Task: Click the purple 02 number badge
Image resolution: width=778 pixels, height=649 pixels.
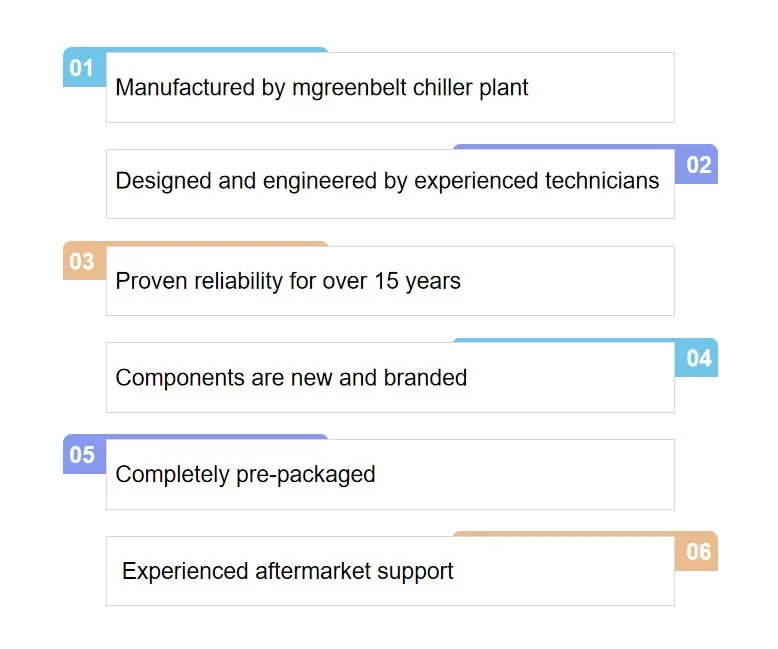Action: coord(696,165)
